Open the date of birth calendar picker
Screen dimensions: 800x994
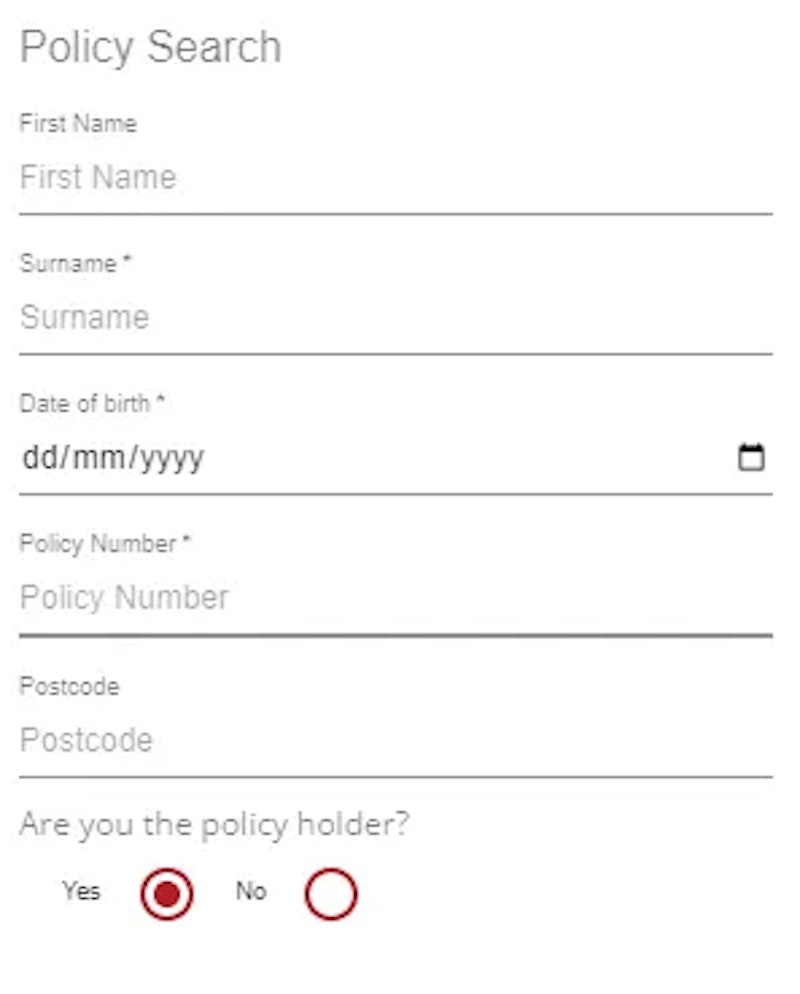click(x=751, y=457)
